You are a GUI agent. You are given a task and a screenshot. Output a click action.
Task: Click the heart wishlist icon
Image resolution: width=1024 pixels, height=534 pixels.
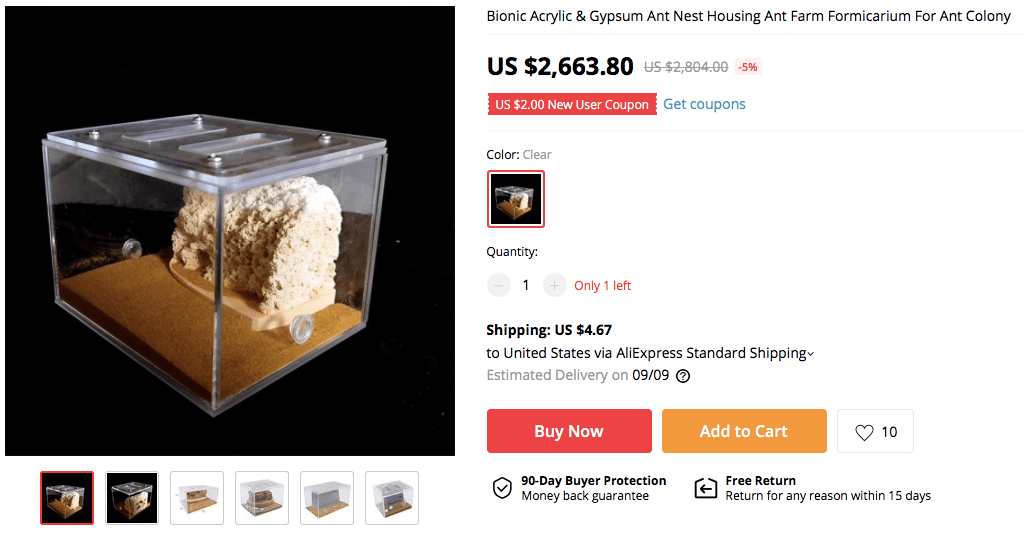click(x=865, y=432)
